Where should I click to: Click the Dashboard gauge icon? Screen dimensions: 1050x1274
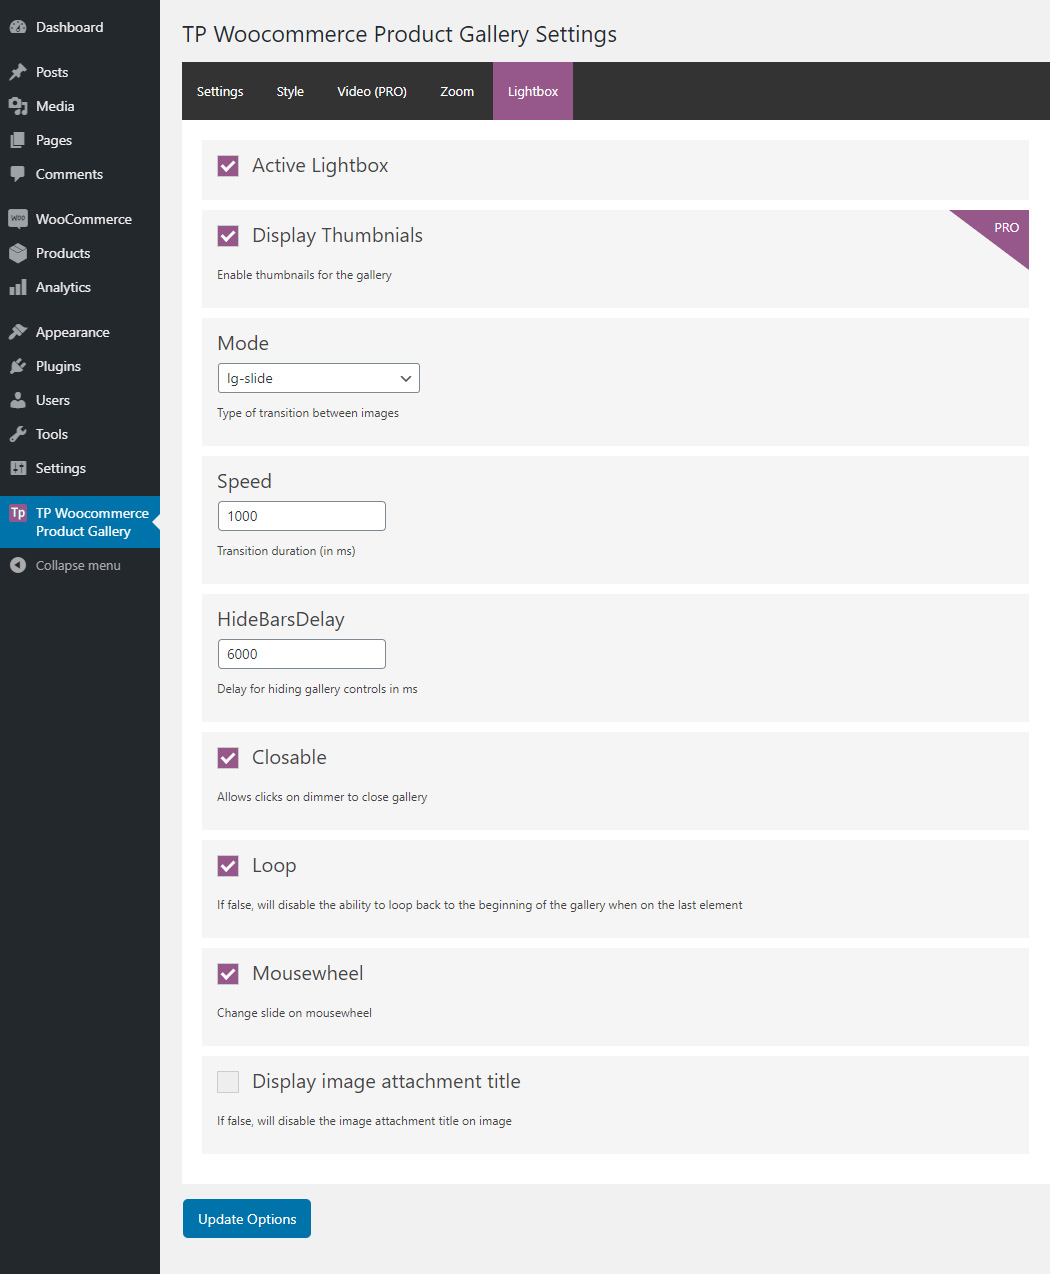(18, 27)
